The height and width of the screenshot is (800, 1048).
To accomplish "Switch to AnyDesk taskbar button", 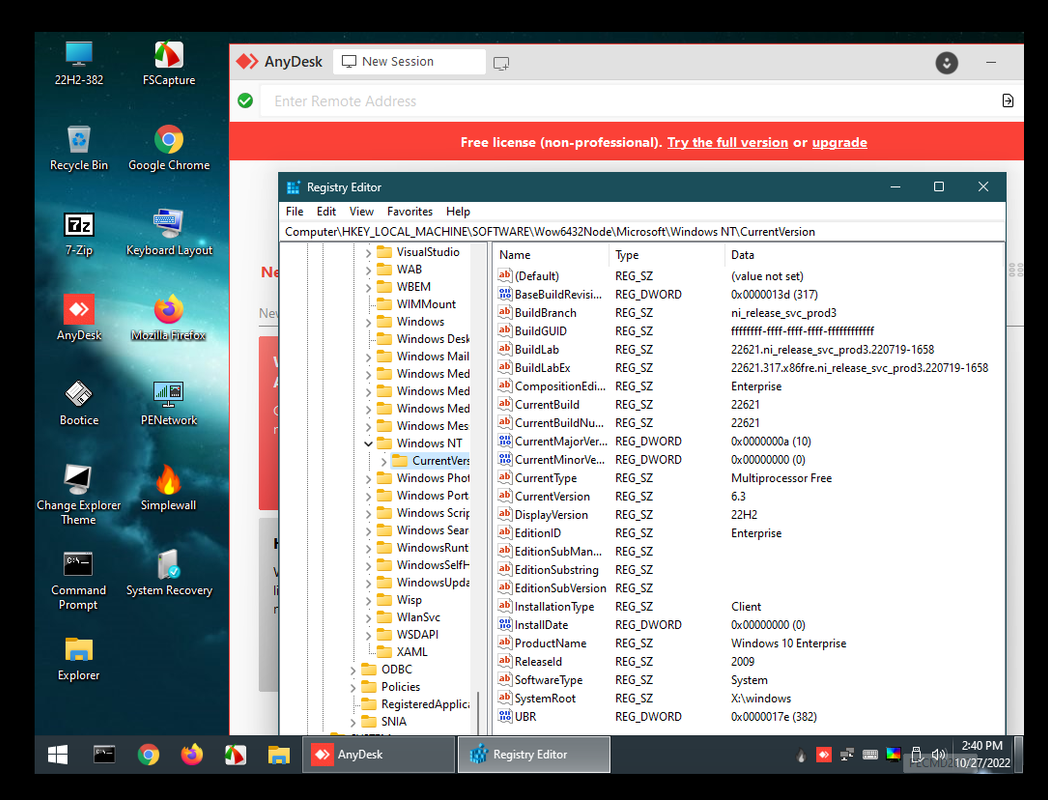I will click(x=378, y=755).
